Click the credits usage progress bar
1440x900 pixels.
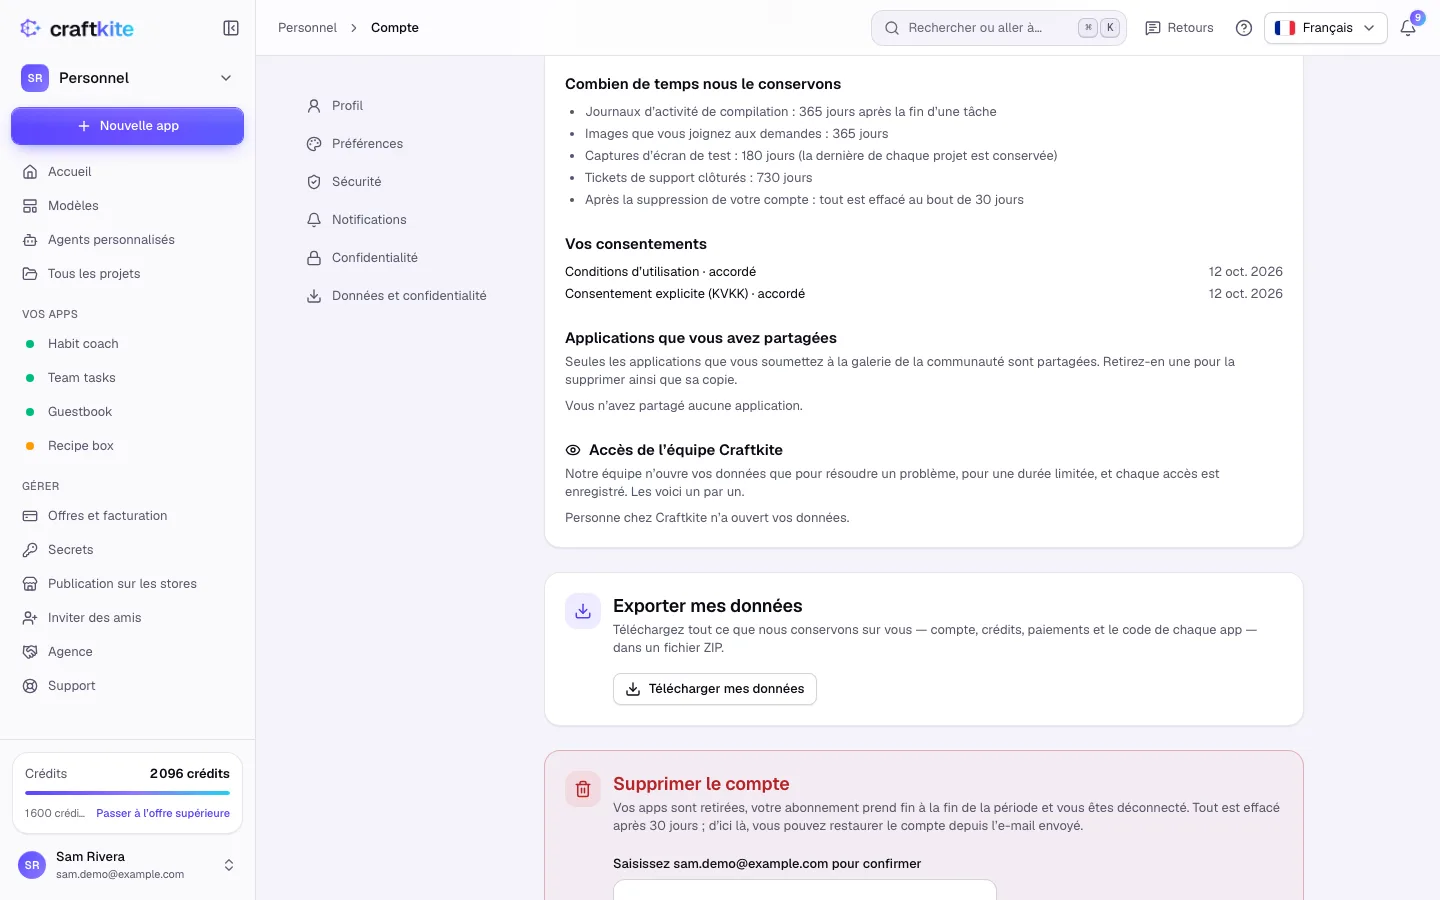127,793
